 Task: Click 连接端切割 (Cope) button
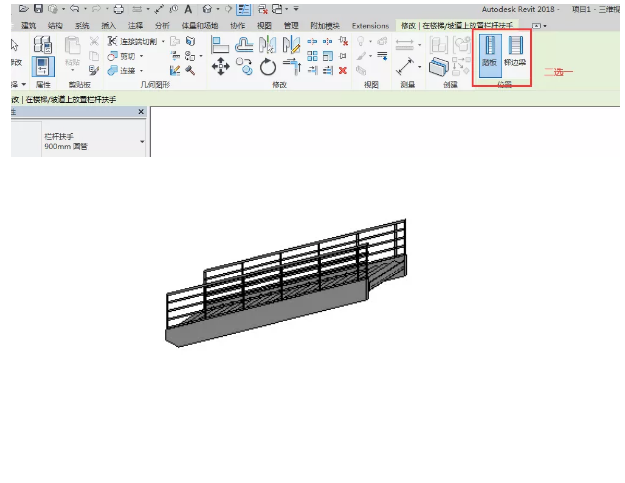pos(124,42)
